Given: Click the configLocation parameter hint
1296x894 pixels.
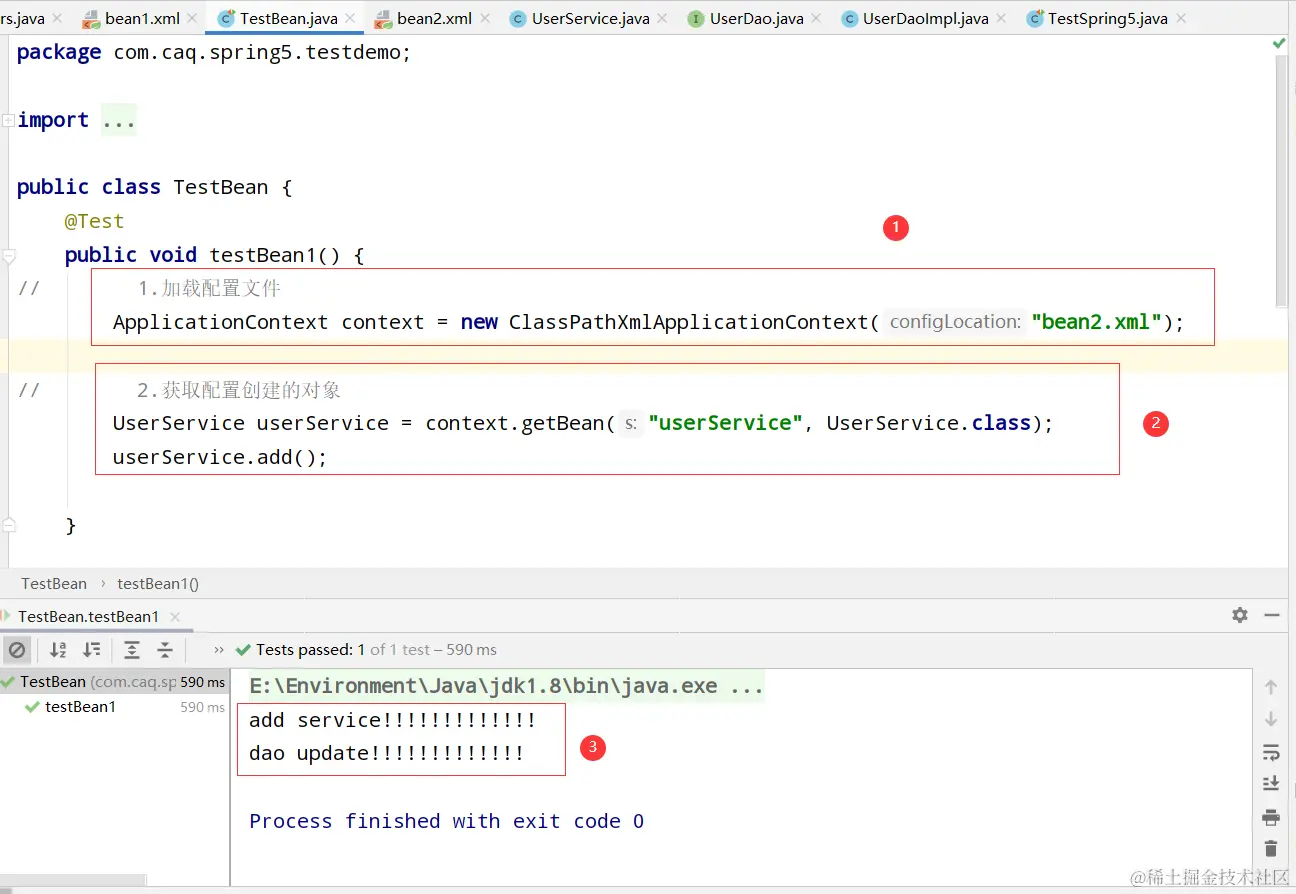Looking at the screenshot, I should click(954, 322).
